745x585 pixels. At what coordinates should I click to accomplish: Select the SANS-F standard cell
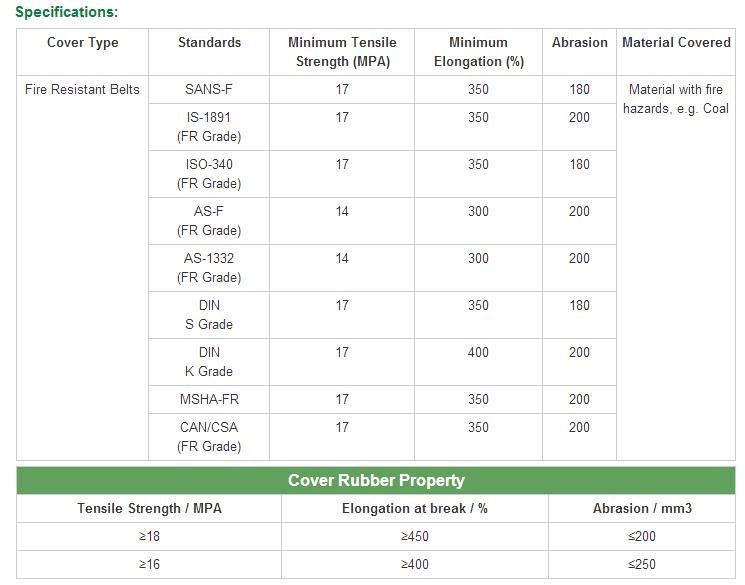coord(209,89)
